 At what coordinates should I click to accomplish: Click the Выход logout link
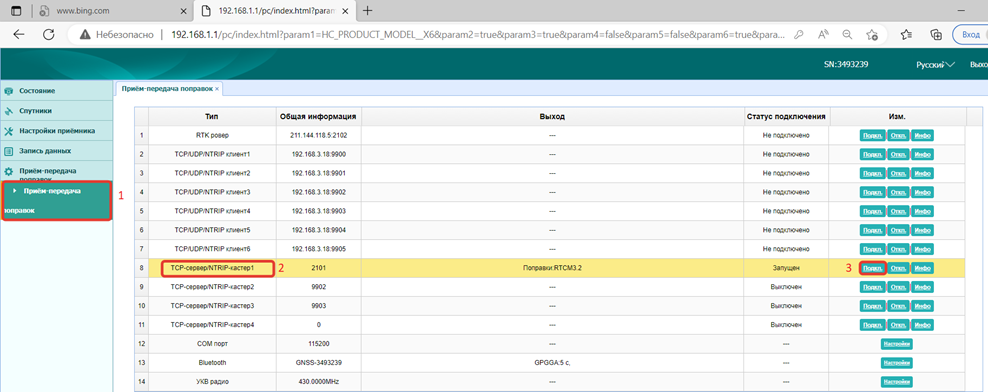point(979,64)
